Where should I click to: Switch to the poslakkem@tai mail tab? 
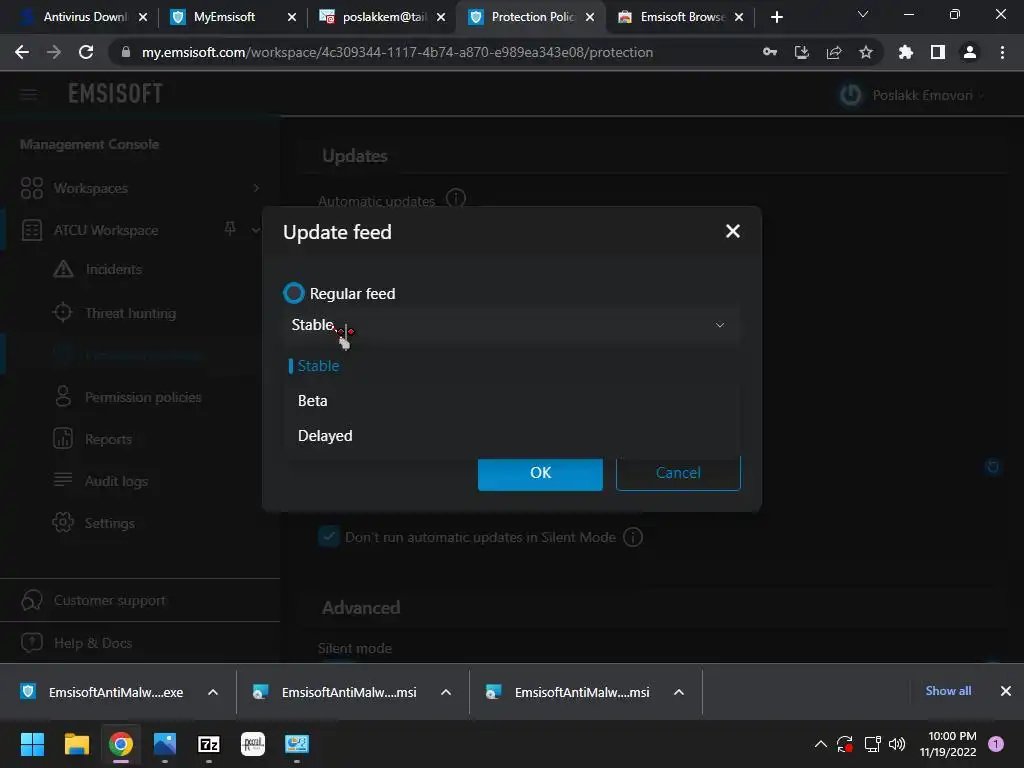coord(381,17)
